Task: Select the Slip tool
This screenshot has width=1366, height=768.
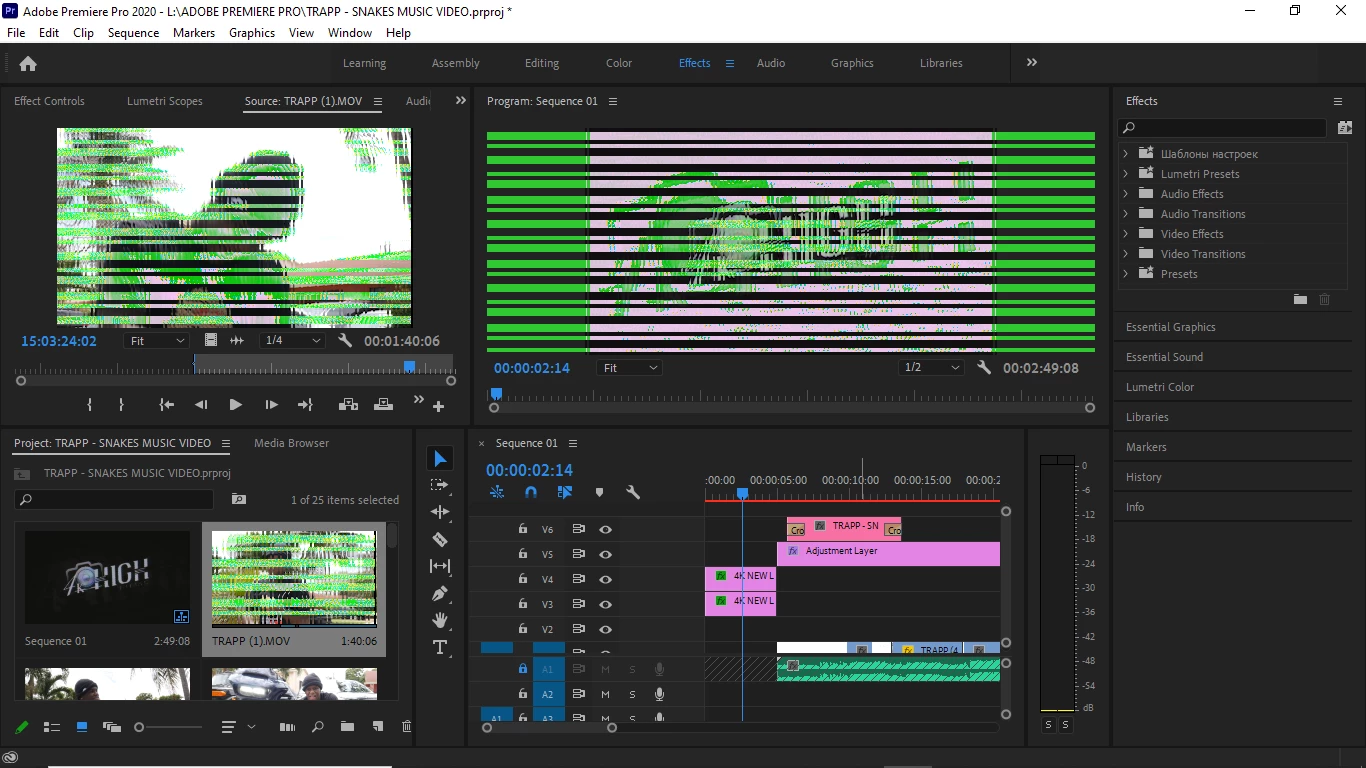Action: 440,566
